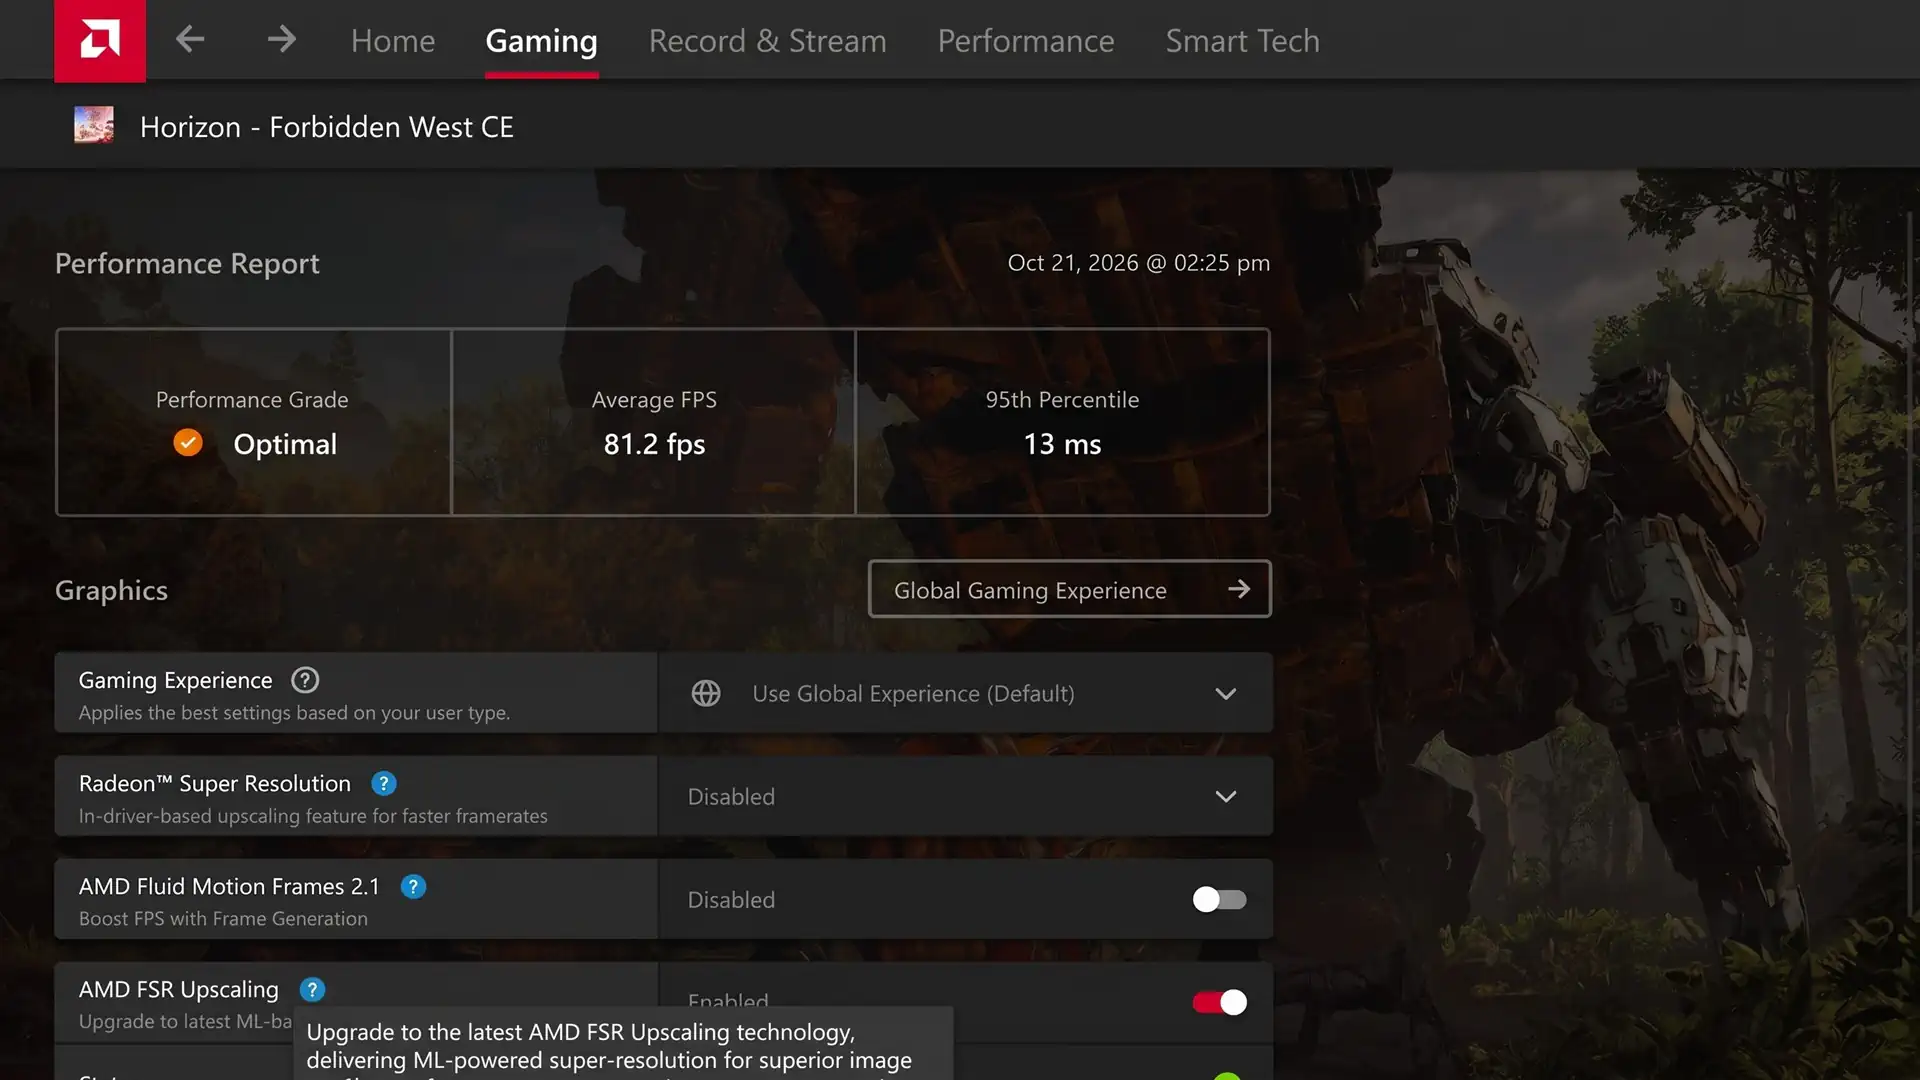Click arrow icon on Global Gaming Experience
Viewport: 1920px width, 1080px height.
pyautogui.click(x=1239, y=589)
